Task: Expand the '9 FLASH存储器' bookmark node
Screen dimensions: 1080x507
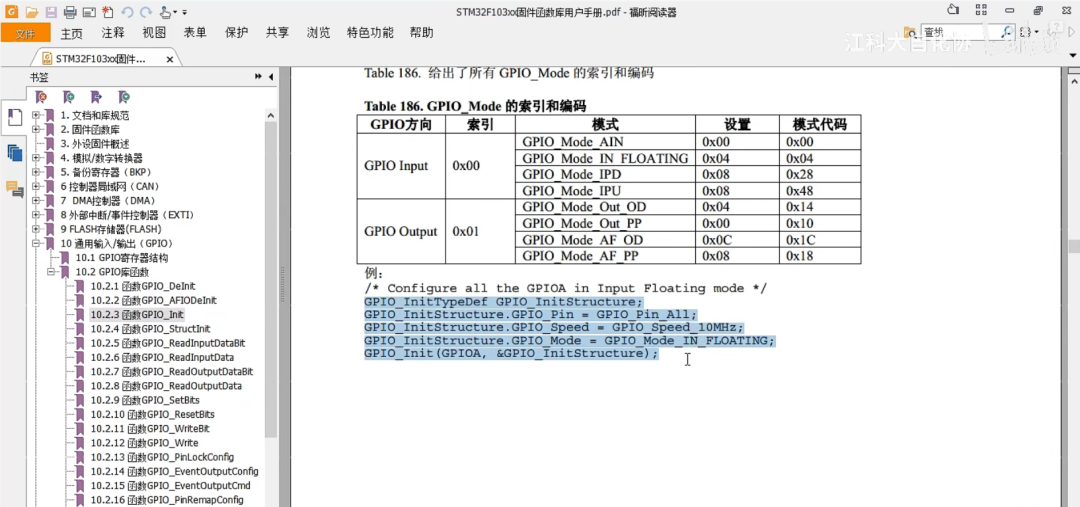Action: [x=35, y=229]
